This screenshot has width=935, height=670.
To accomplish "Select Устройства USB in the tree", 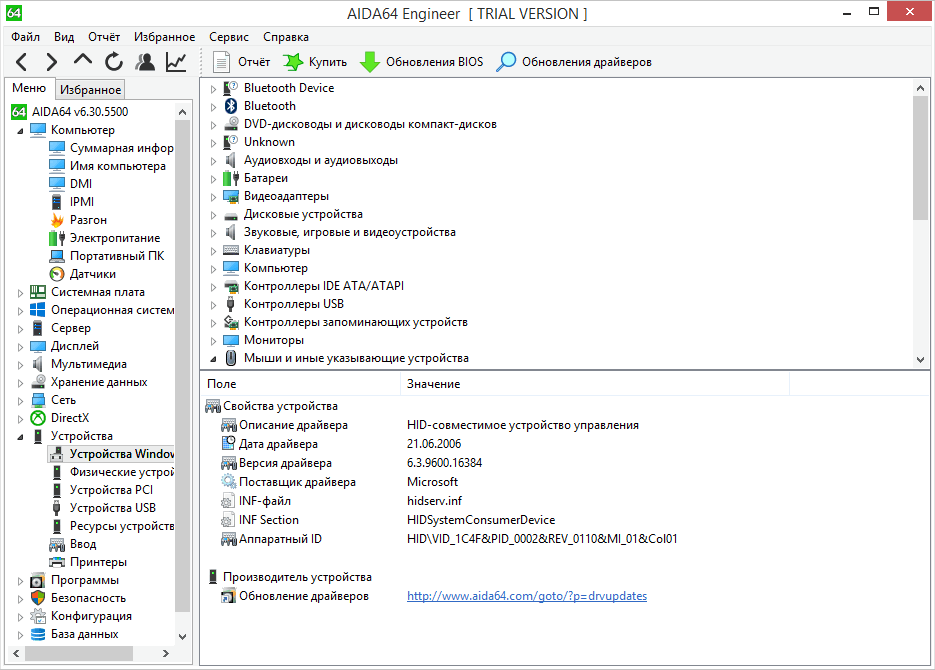I will [x=112, y=508].
